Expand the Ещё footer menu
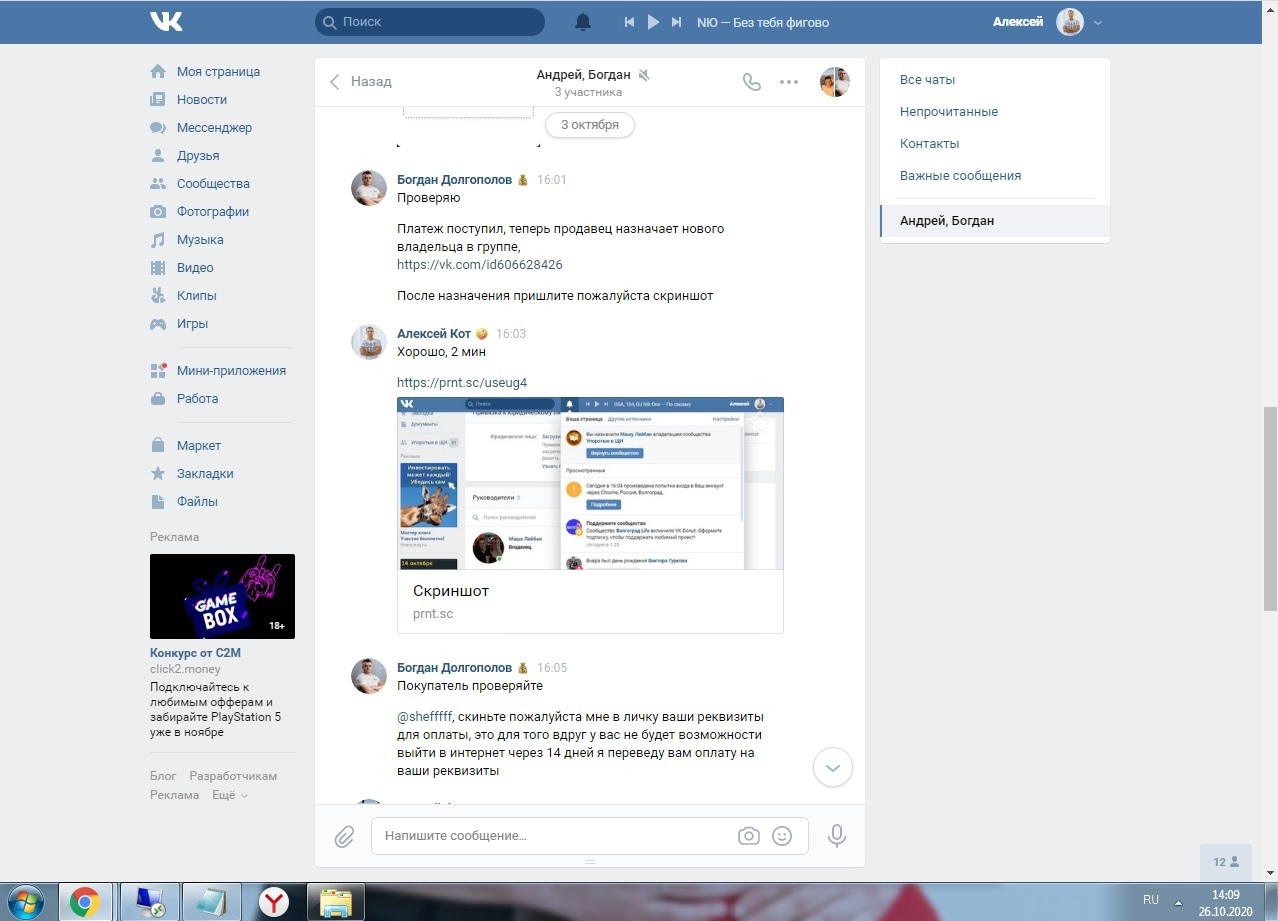Screen dimensions: 1278x921 pos(230,795)
